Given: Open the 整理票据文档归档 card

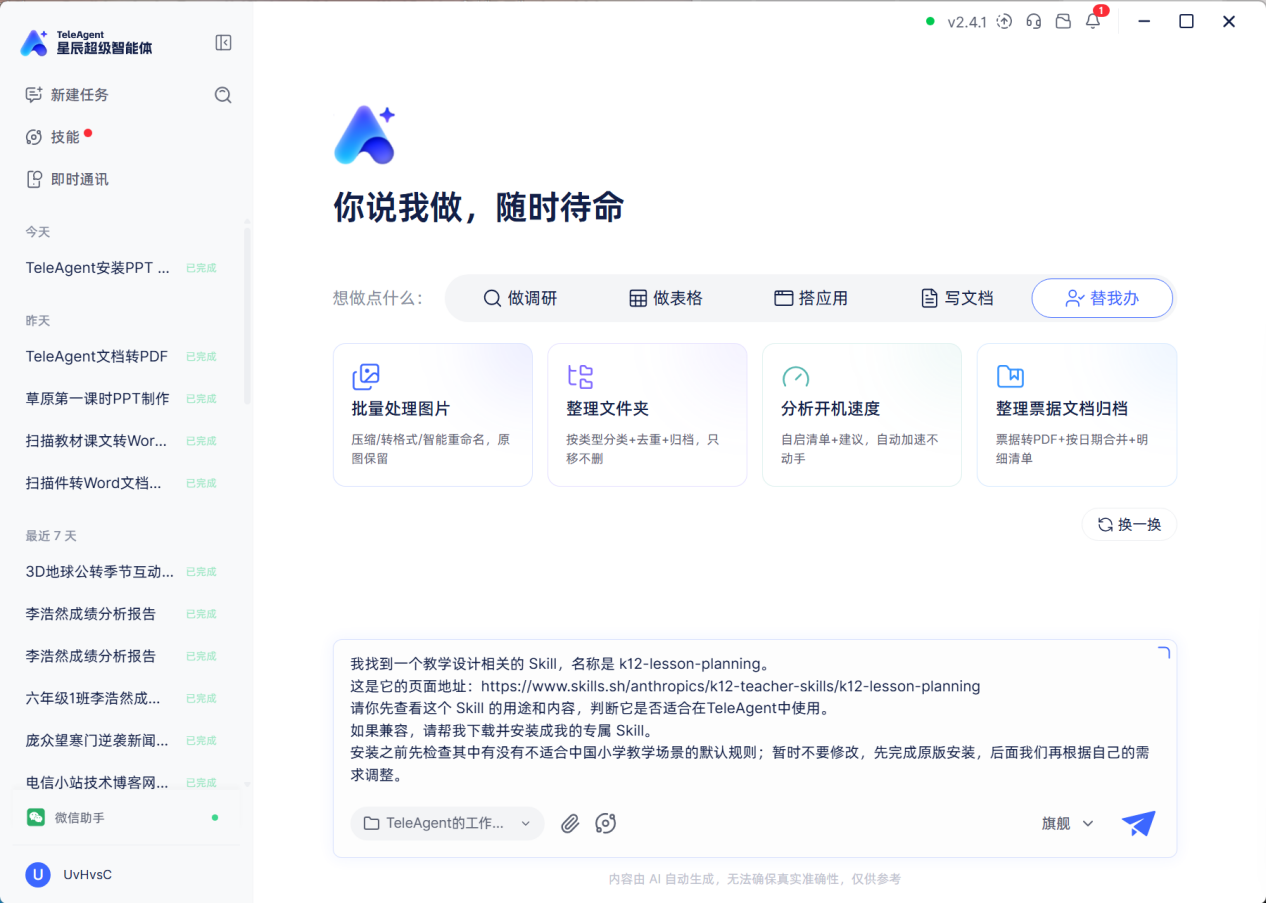Looking at the screenshot, I should pos(1077,415).
